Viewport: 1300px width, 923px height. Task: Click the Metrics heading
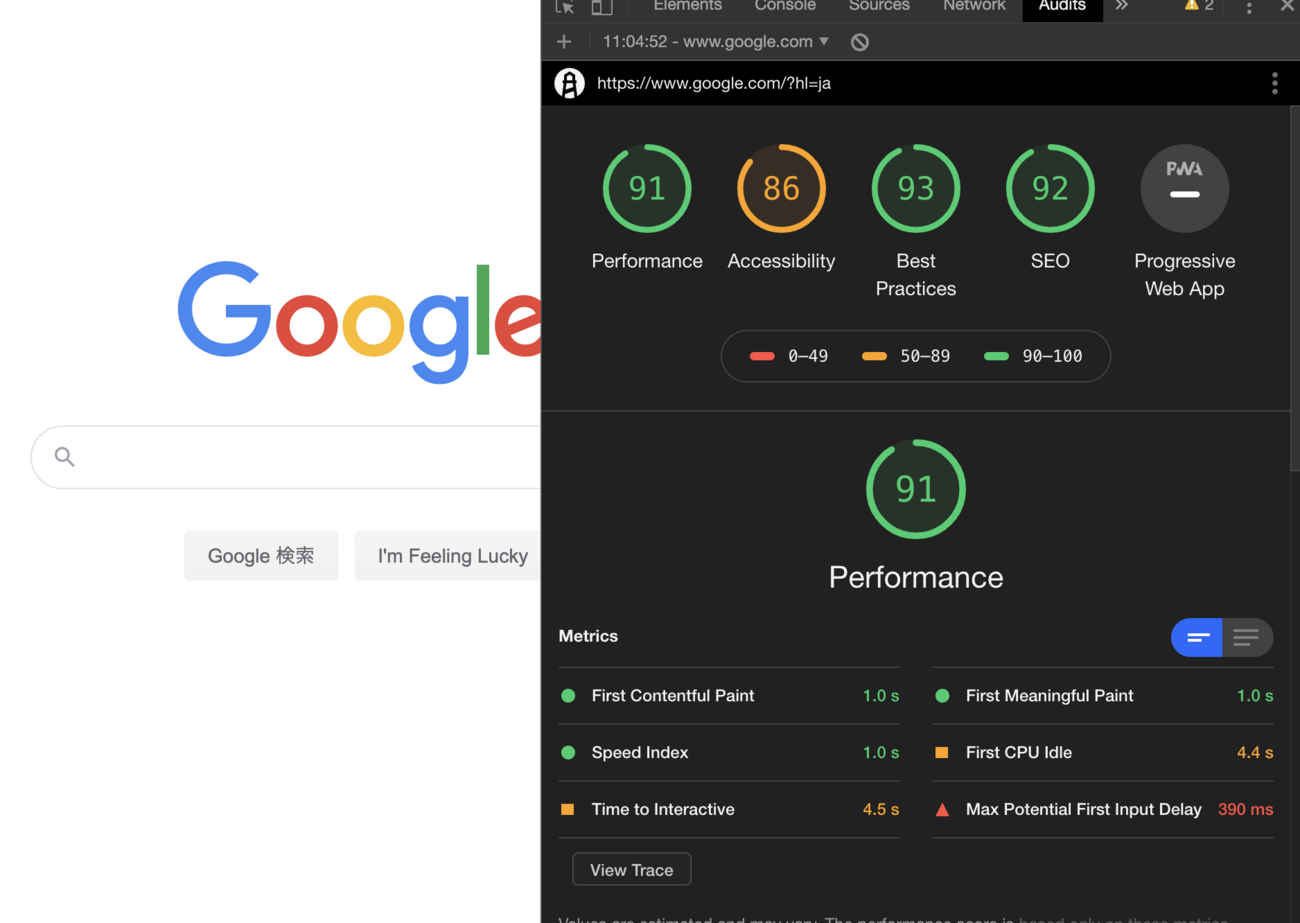(588, 636)
